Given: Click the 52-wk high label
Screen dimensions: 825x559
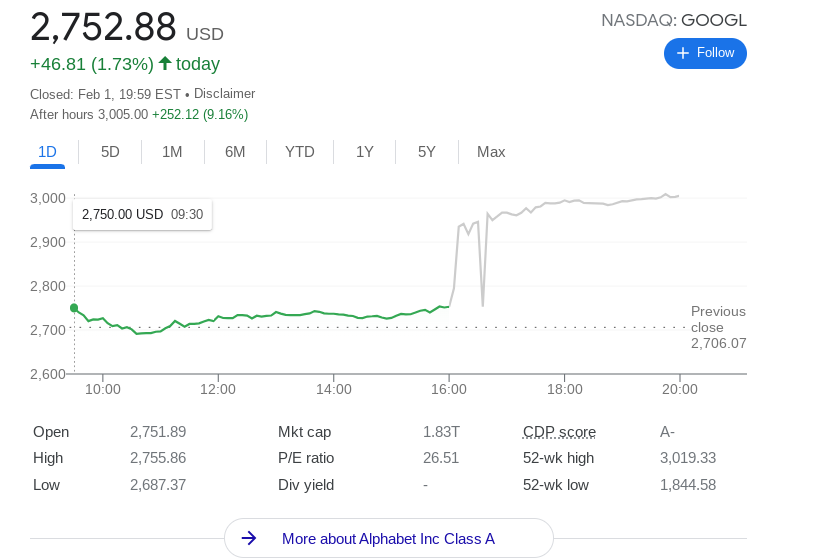Looking at the screenshot, I should (x=558, y=458).
